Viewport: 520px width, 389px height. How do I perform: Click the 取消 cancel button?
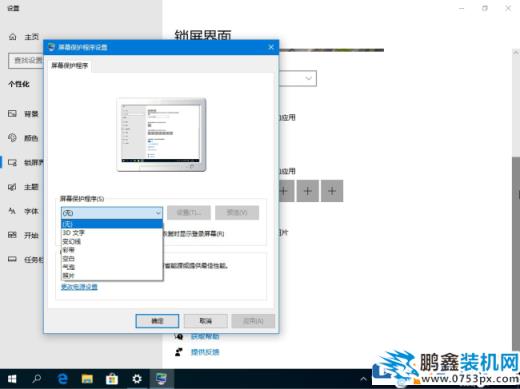tap(206, 321)
